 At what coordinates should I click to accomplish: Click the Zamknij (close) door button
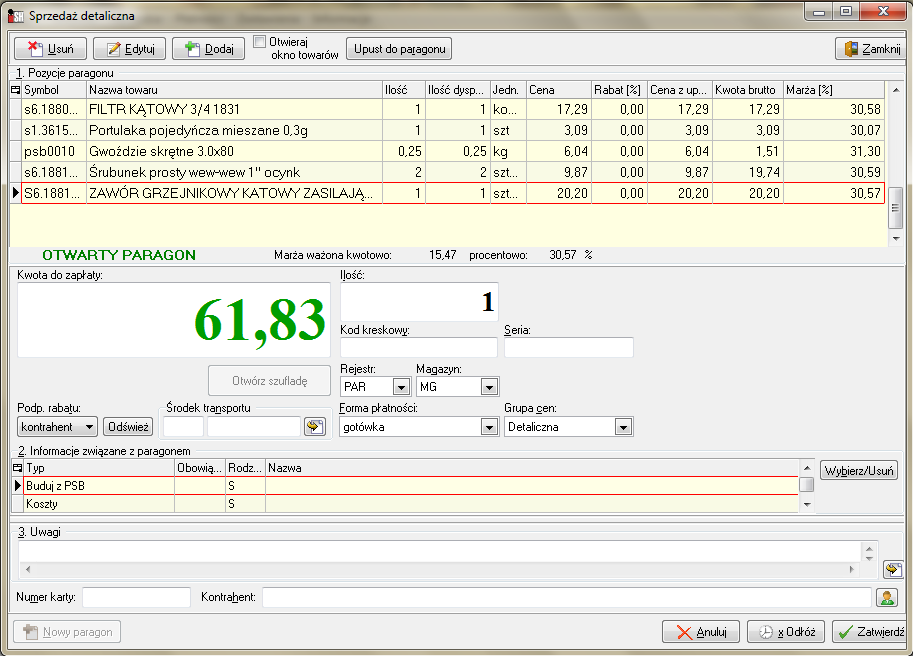coord(871,49)
